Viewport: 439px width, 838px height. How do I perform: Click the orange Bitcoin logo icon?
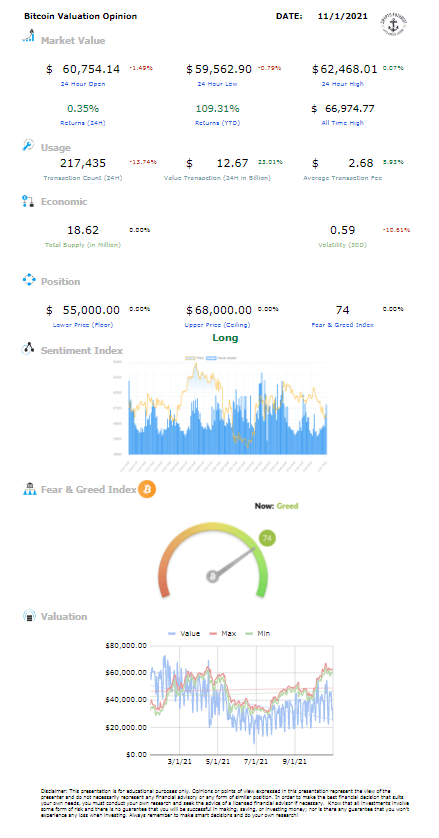(147, 489)
